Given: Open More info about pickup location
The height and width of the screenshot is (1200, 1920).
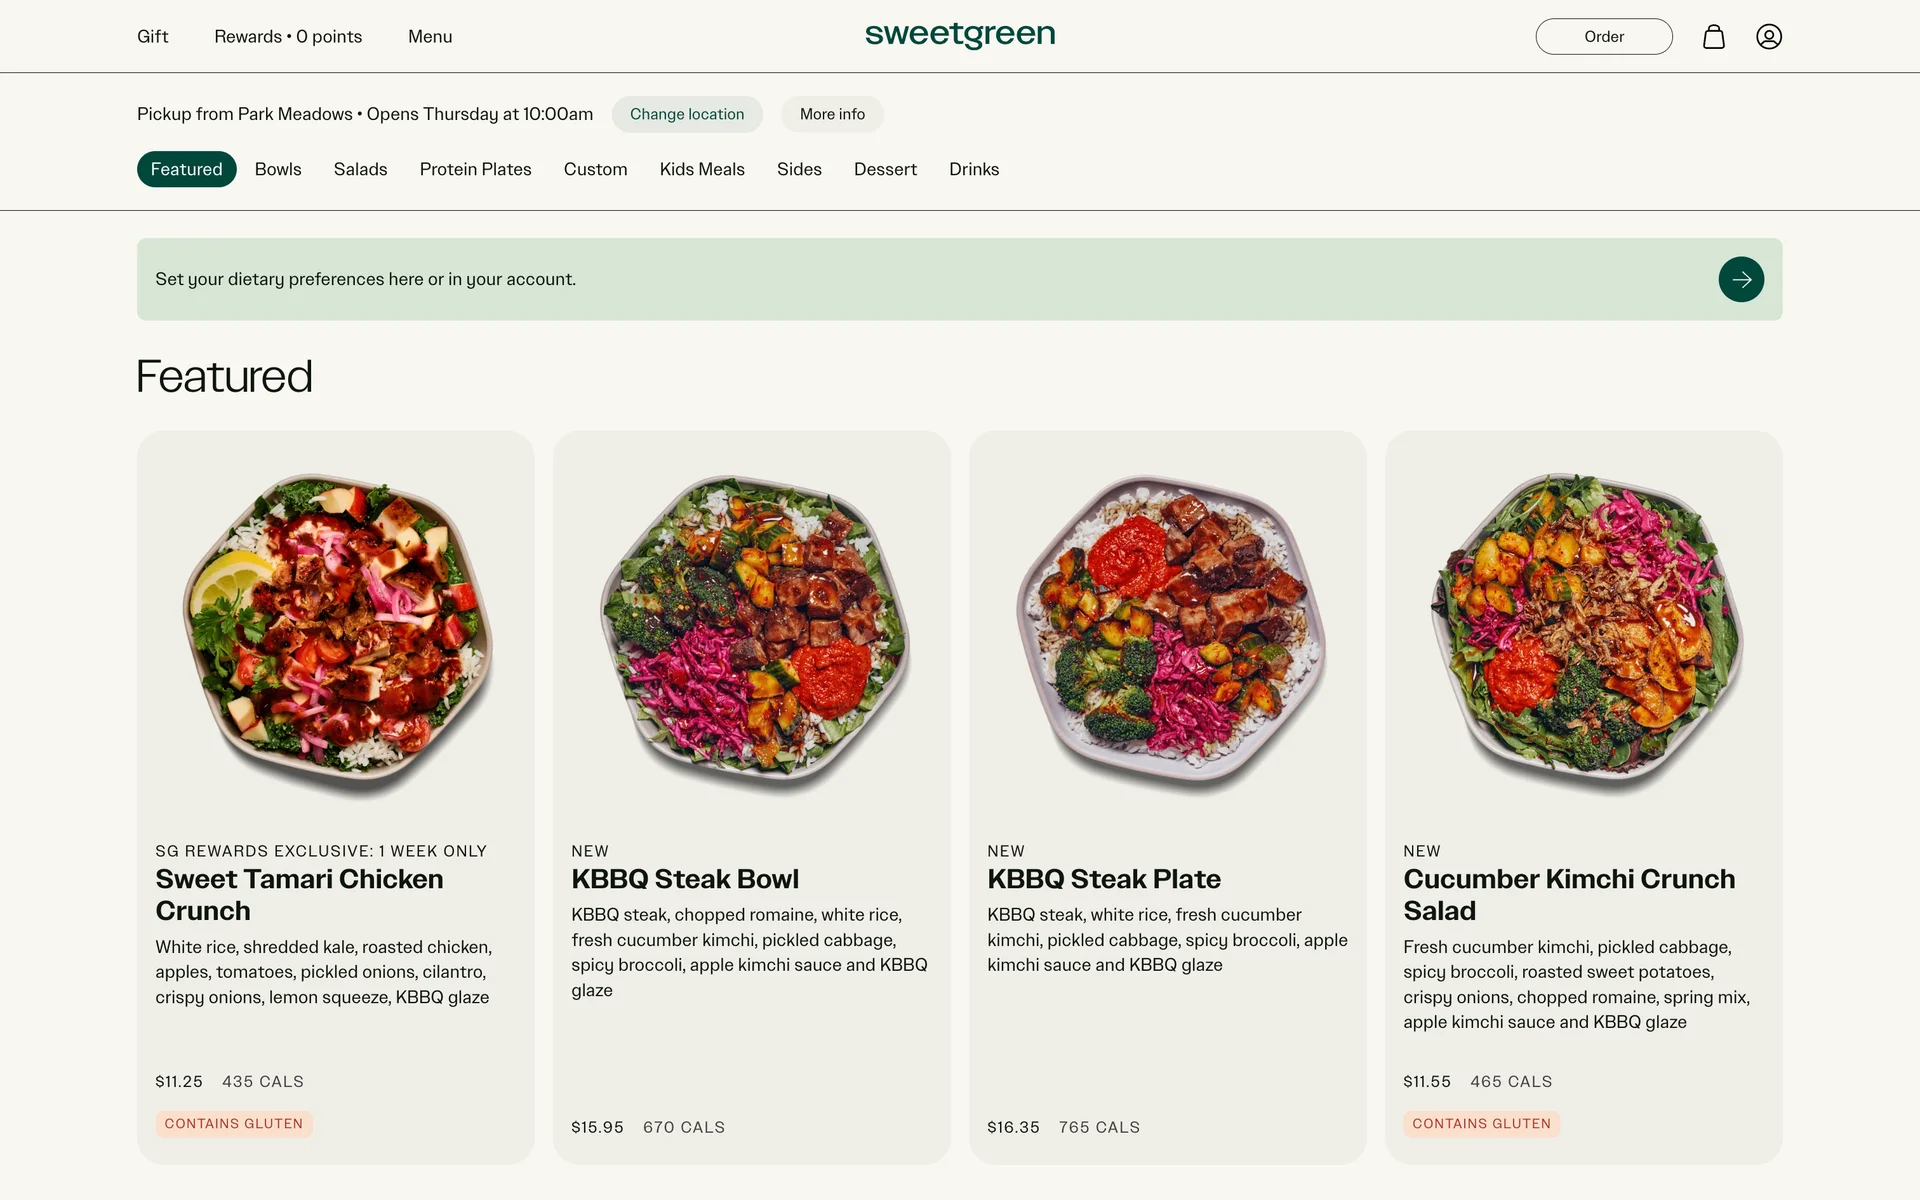Looking at the screenshot, I should (x=832, y=114).
